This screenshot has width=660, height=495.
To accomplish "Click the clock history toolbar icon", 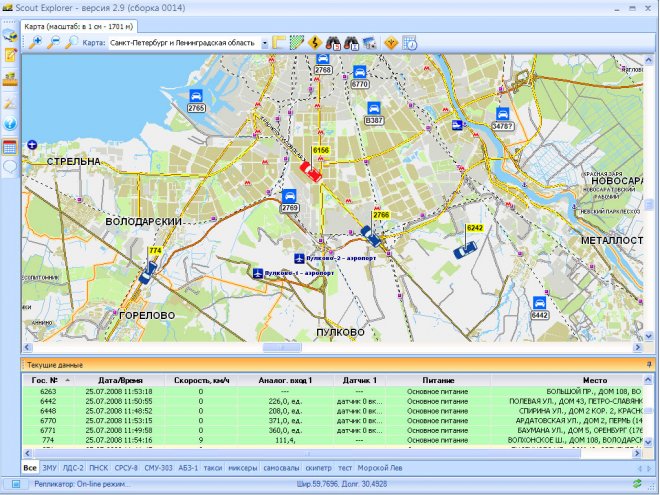I will 408,43.
